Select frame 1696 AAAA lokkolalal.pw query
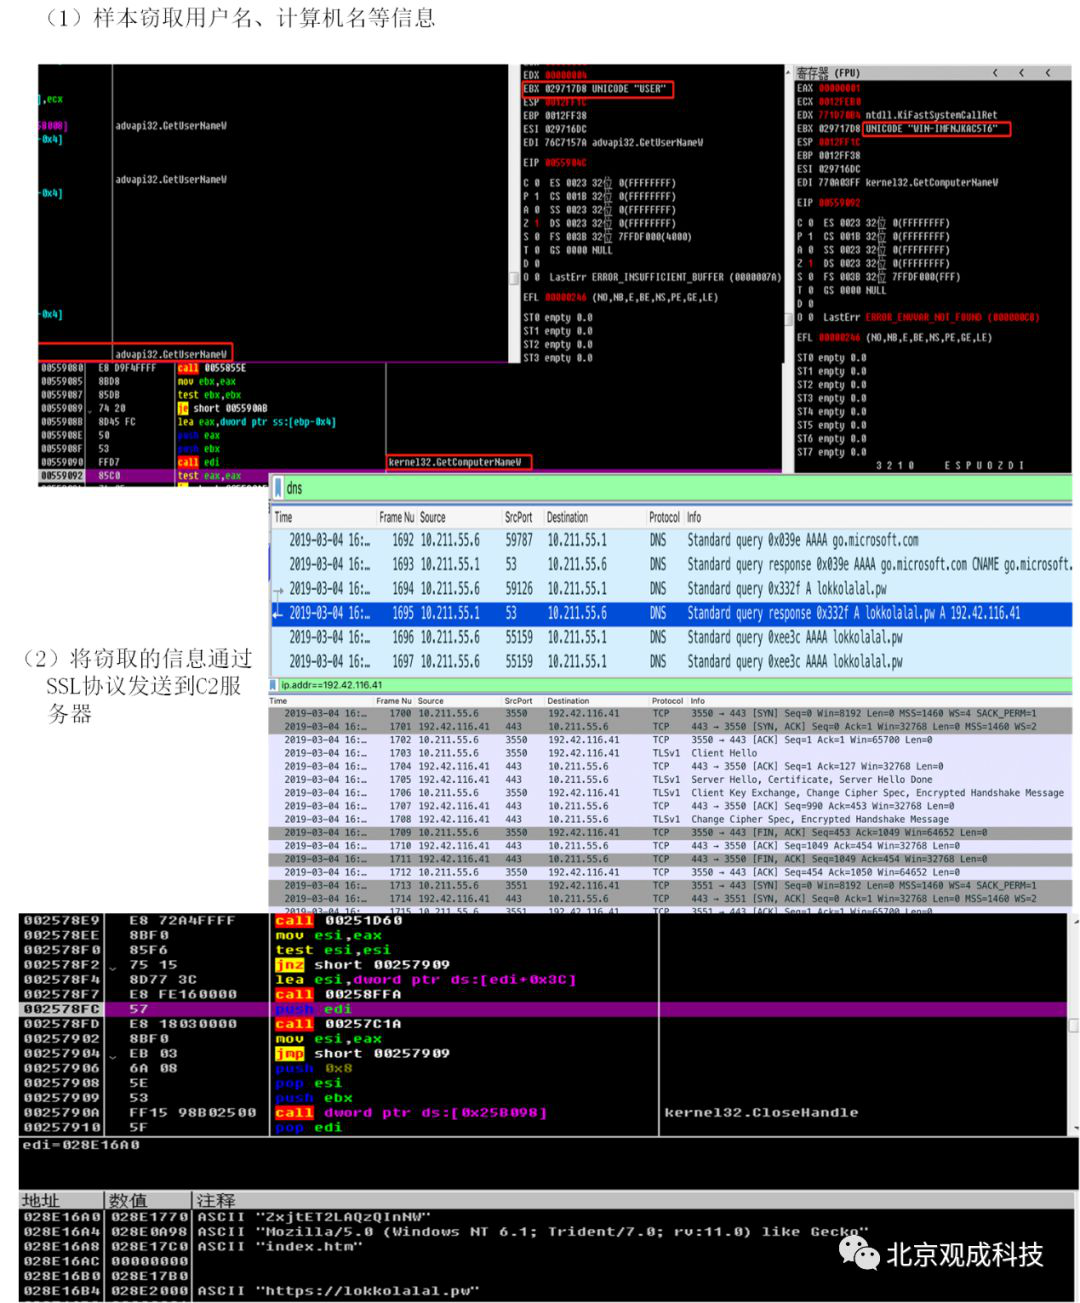Screen dimensions: 1080x1303 point(672,637)
